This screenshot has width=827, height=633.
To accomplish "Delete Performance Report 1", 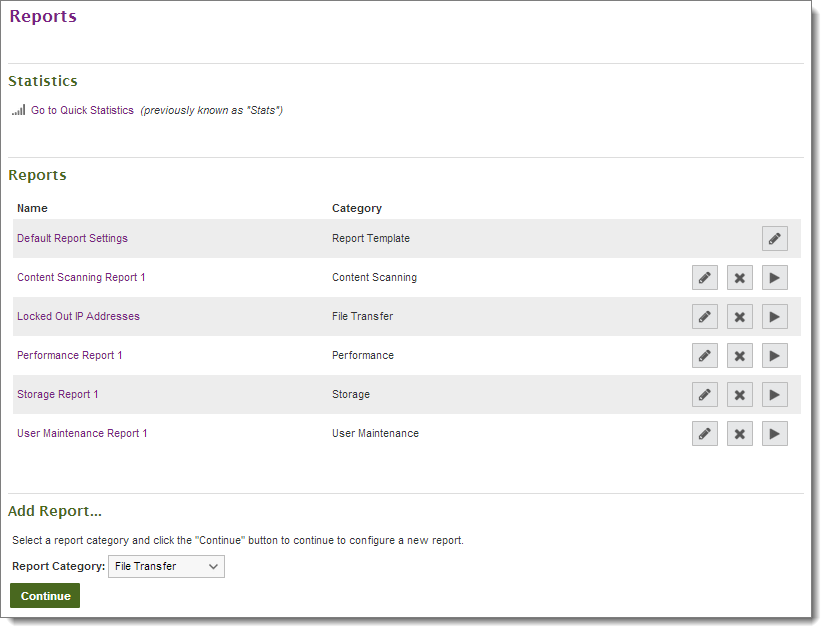I will click(739, 356).
